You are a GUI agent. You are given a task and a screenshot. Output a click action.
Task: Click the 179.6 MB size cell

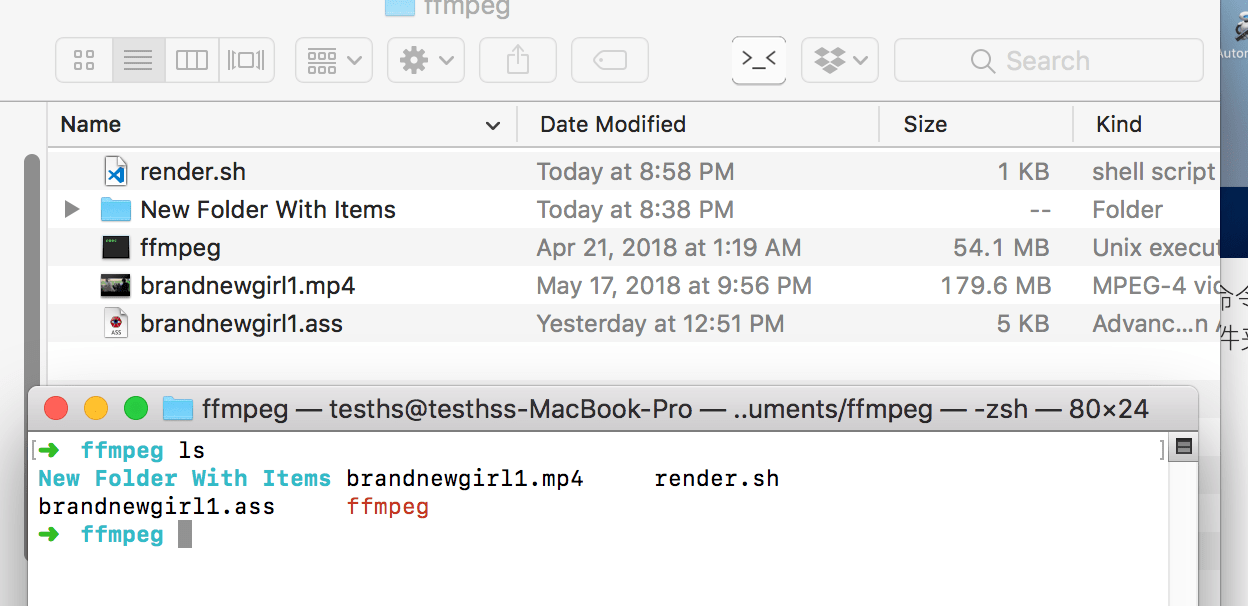point(996,286)
